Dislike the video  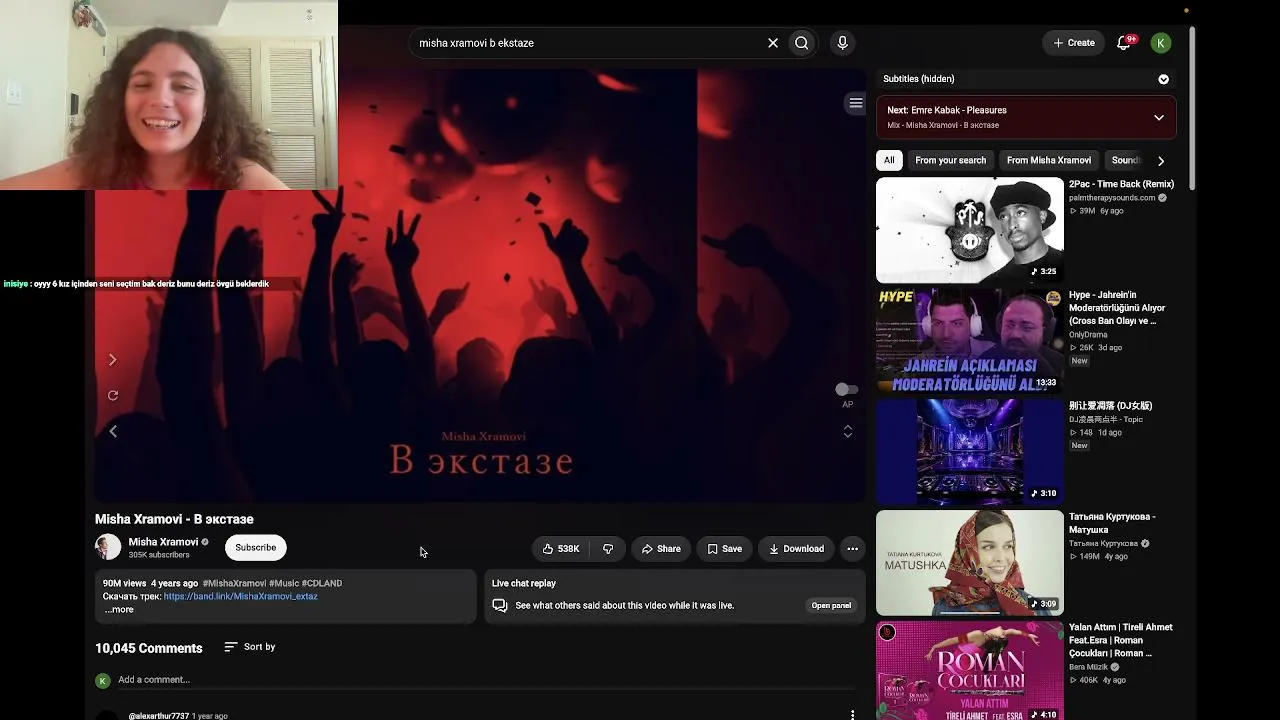tap(607, 548)
